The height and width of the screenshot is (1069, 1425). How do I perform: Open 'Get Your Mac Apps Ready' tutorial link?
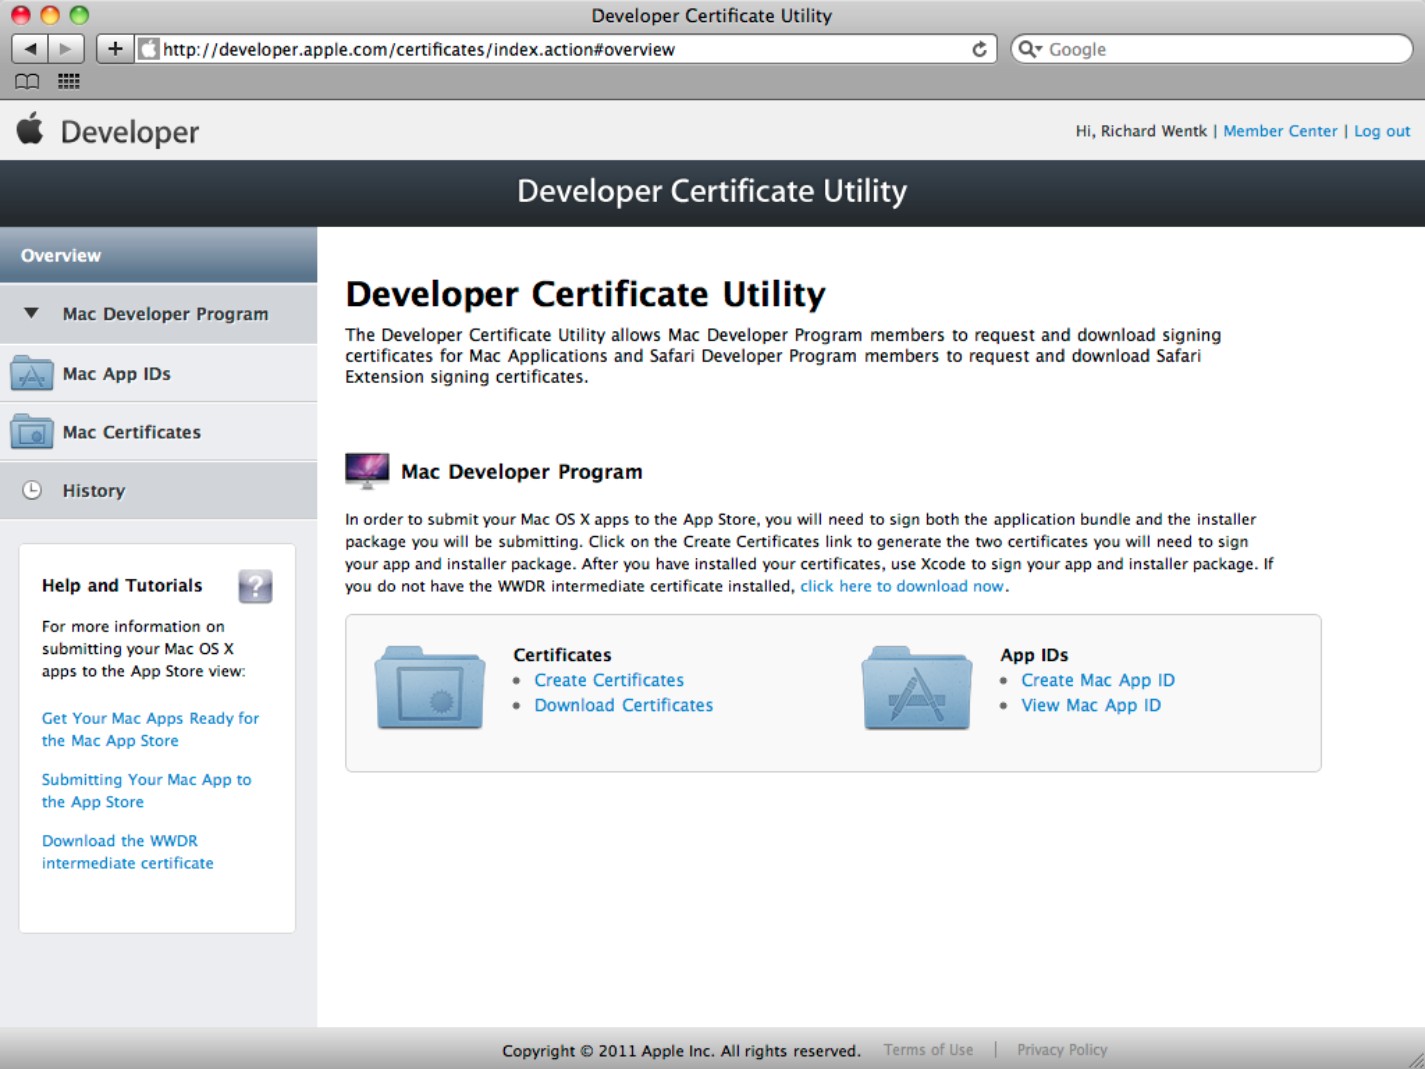[150, 729]
